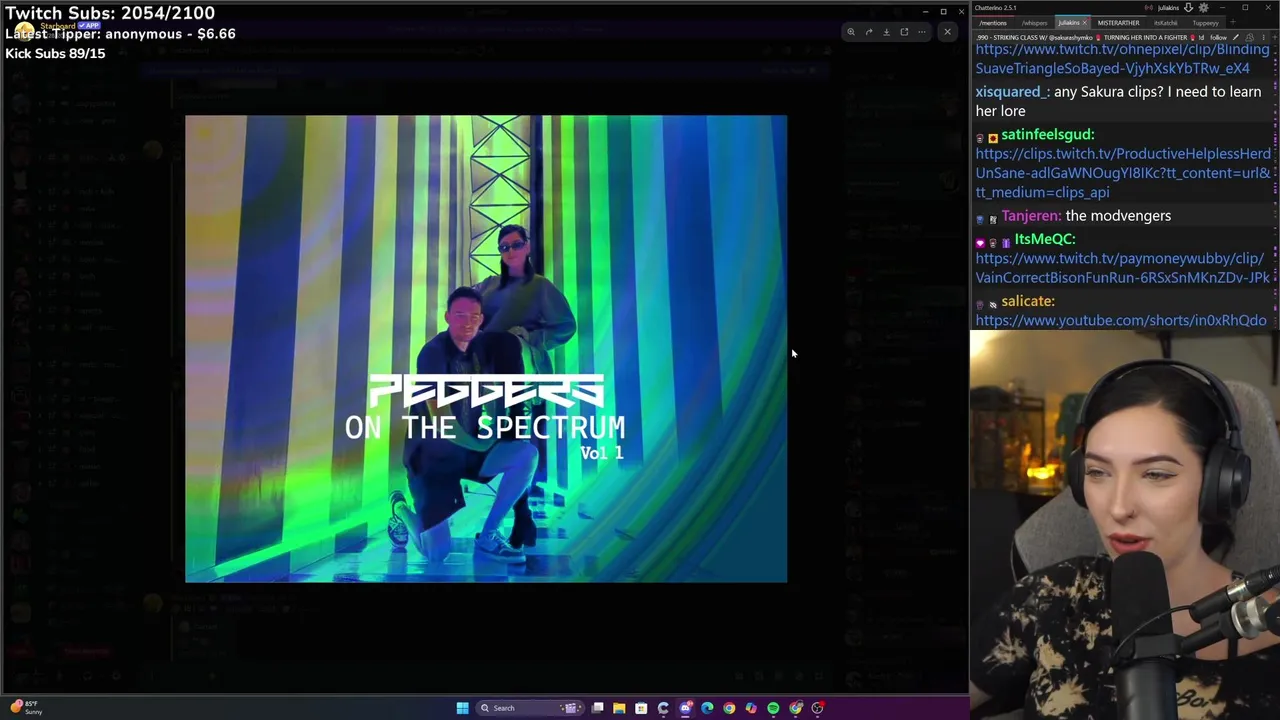This screenshot has height=720, width=1280.
Task: Close the juliakins tab
Action: click(x=1085, y=23)
